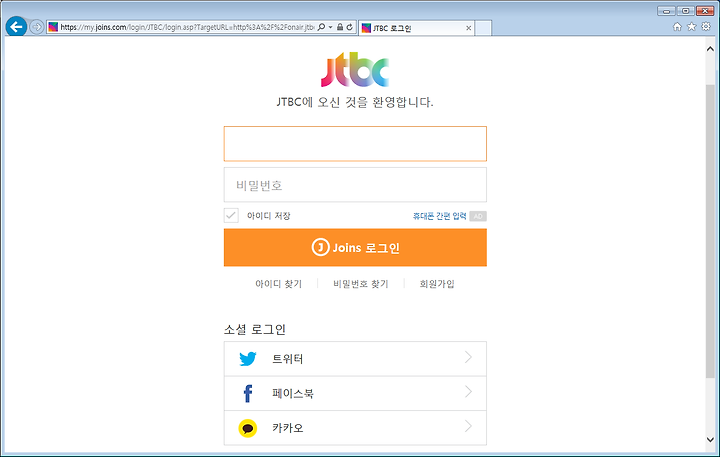Open Favorites star icon
This screenshot has height=457, width=720.
click(692, 27)
